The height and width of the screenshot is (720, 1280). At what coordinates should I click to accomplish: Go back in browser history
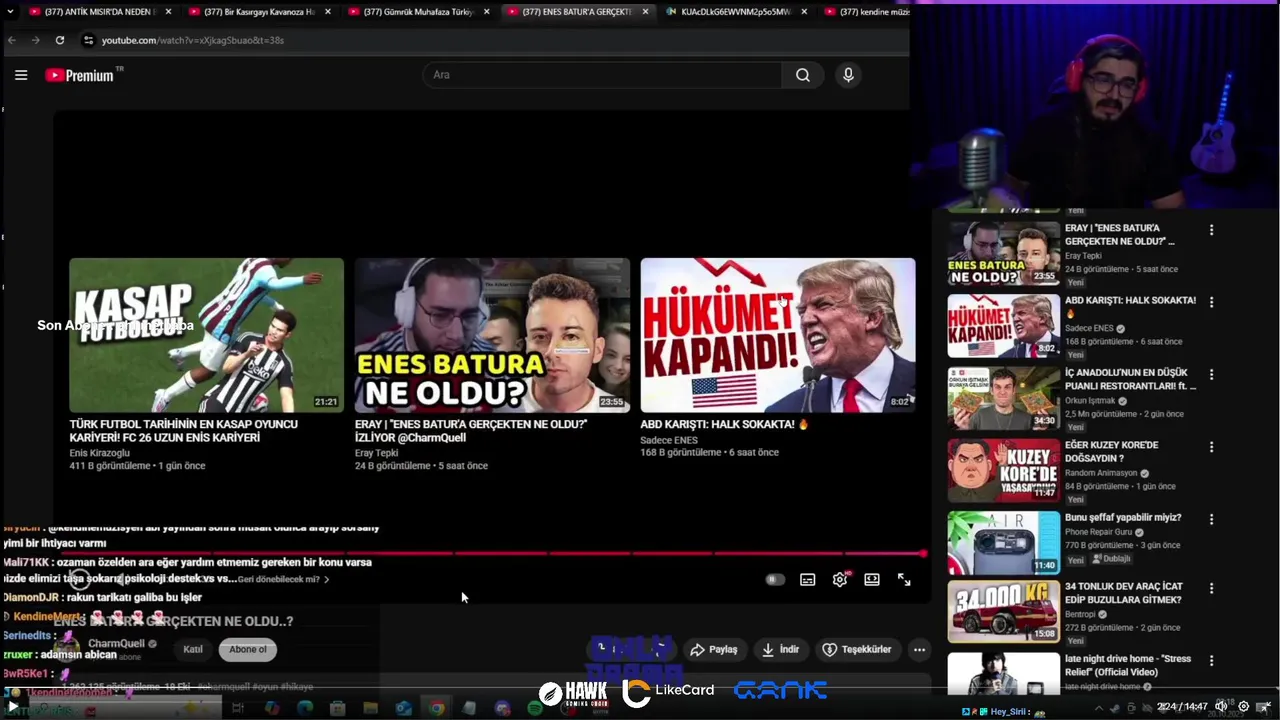[12, 40]
